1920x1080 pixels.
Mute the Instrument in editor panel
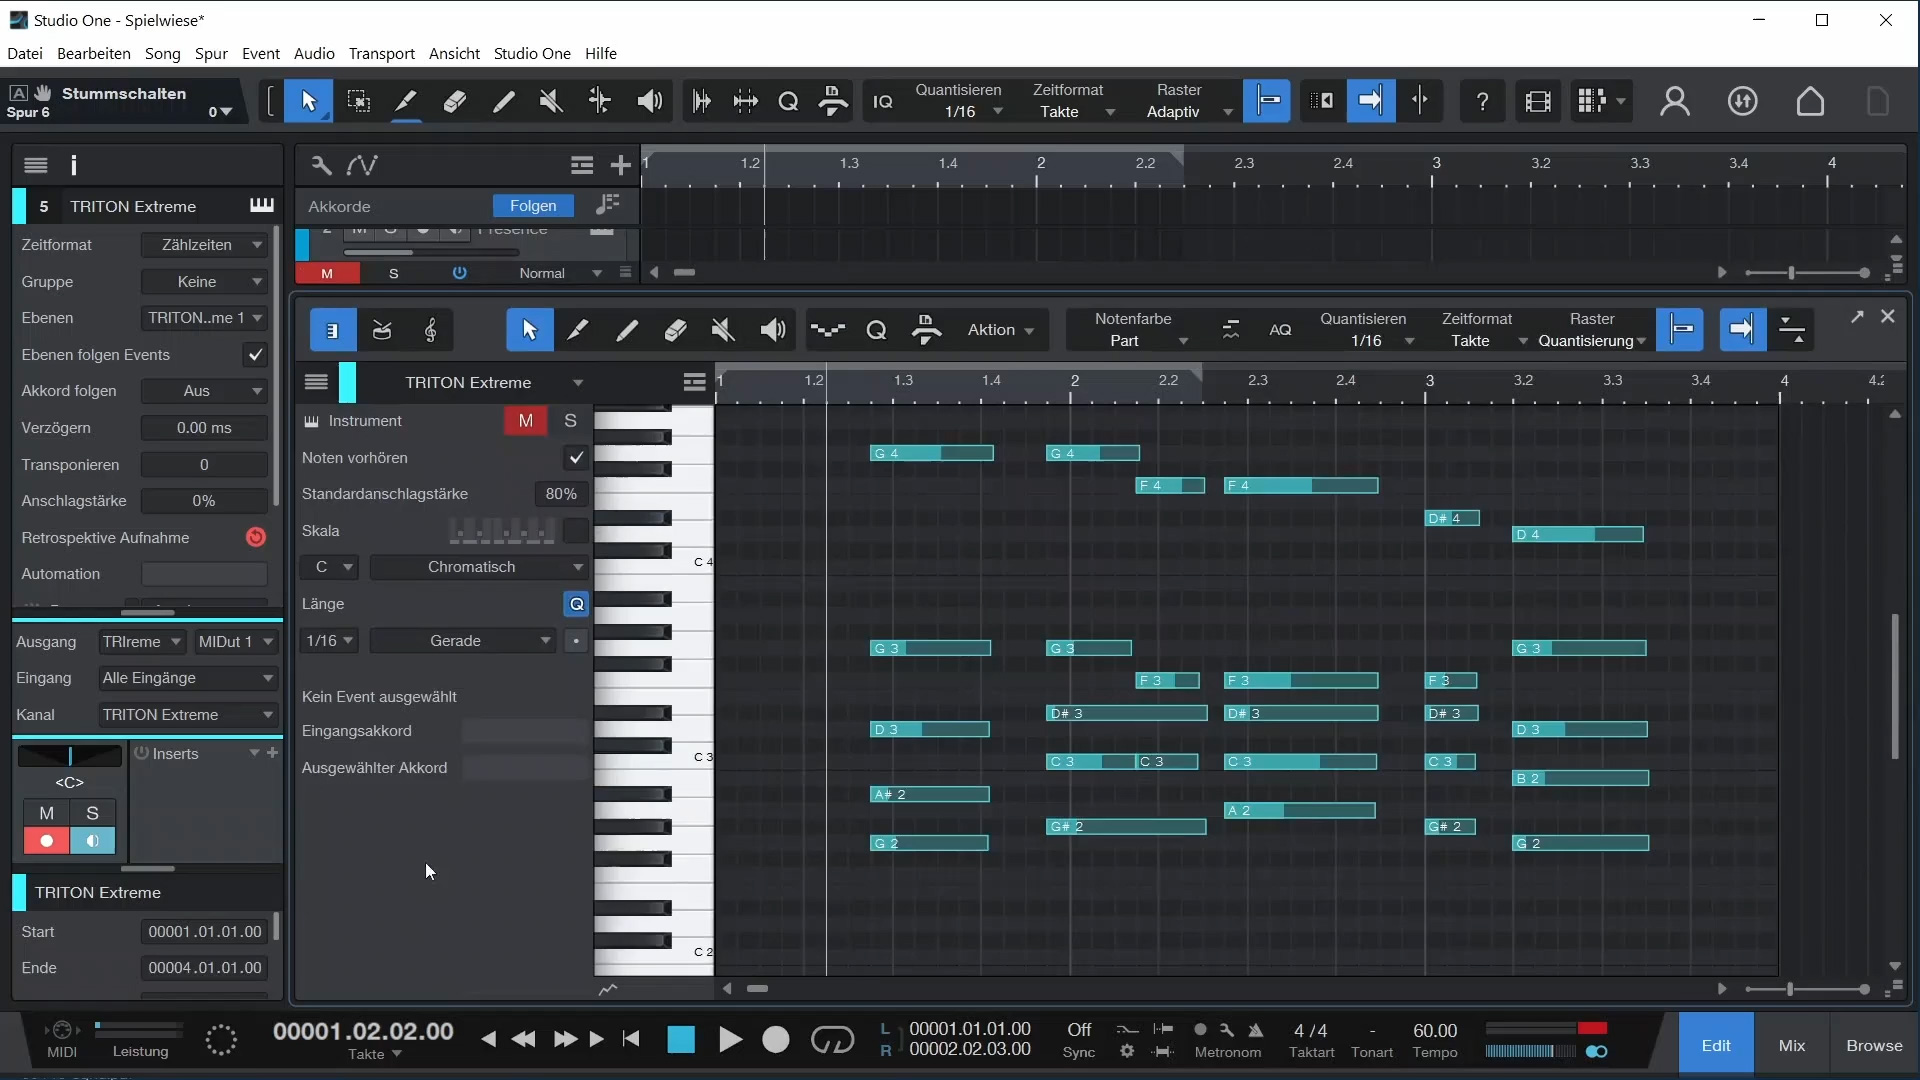(x=526, y=421)
